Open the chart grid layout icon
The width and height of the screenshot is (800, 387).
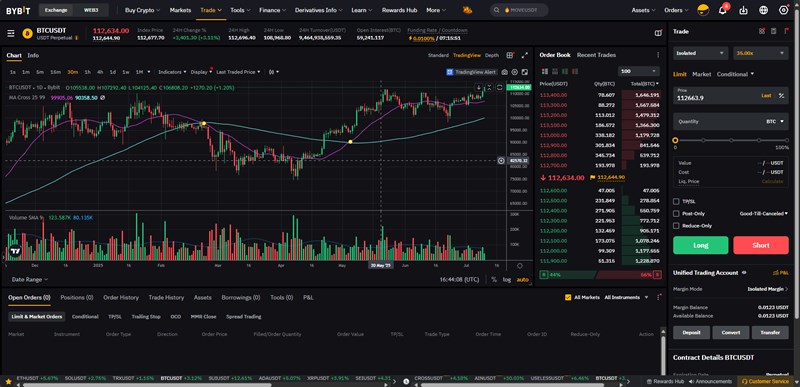click(510, 55)
